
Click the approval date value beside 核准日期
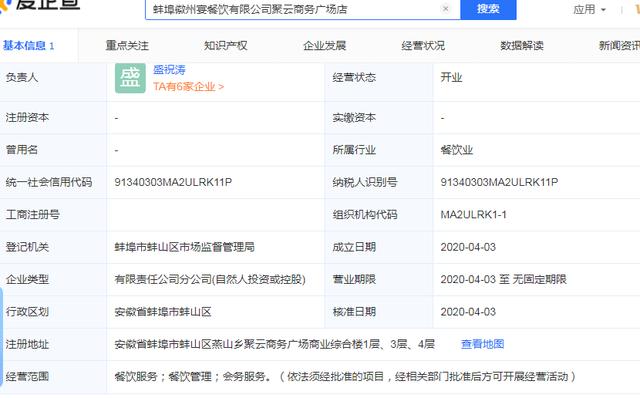[468, 312]
